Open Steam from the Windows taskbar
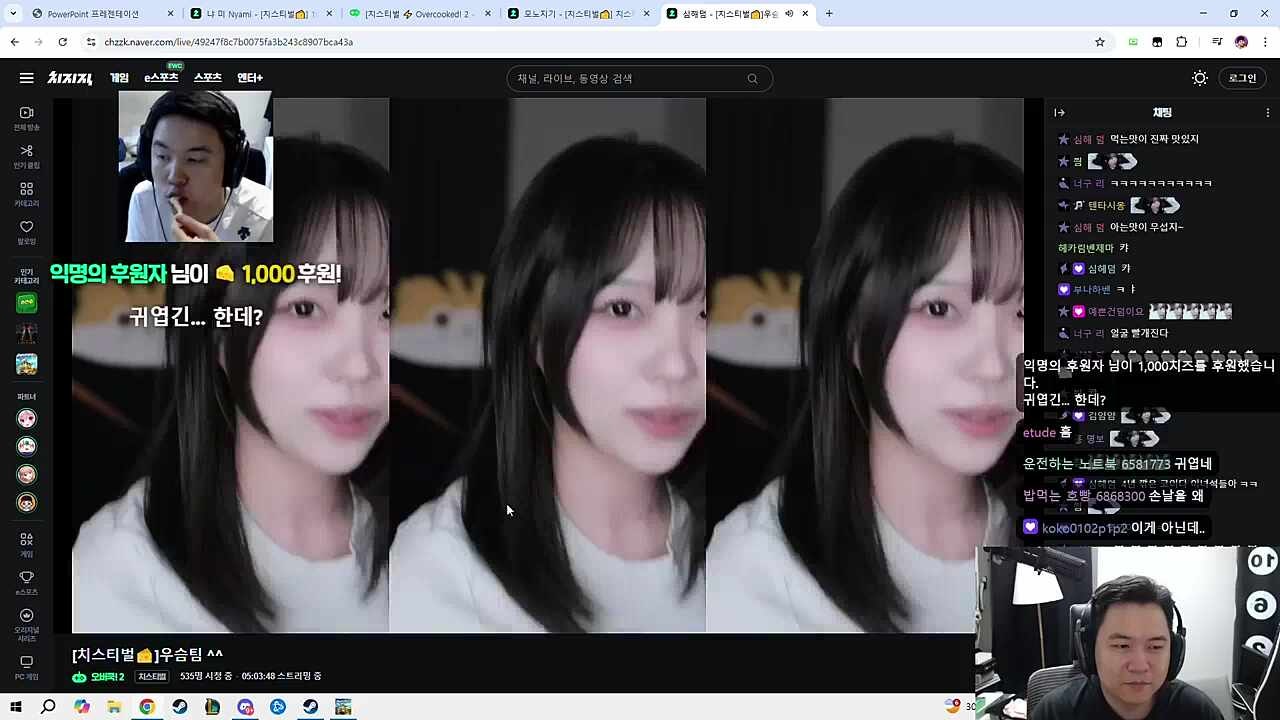 [179, 707]
